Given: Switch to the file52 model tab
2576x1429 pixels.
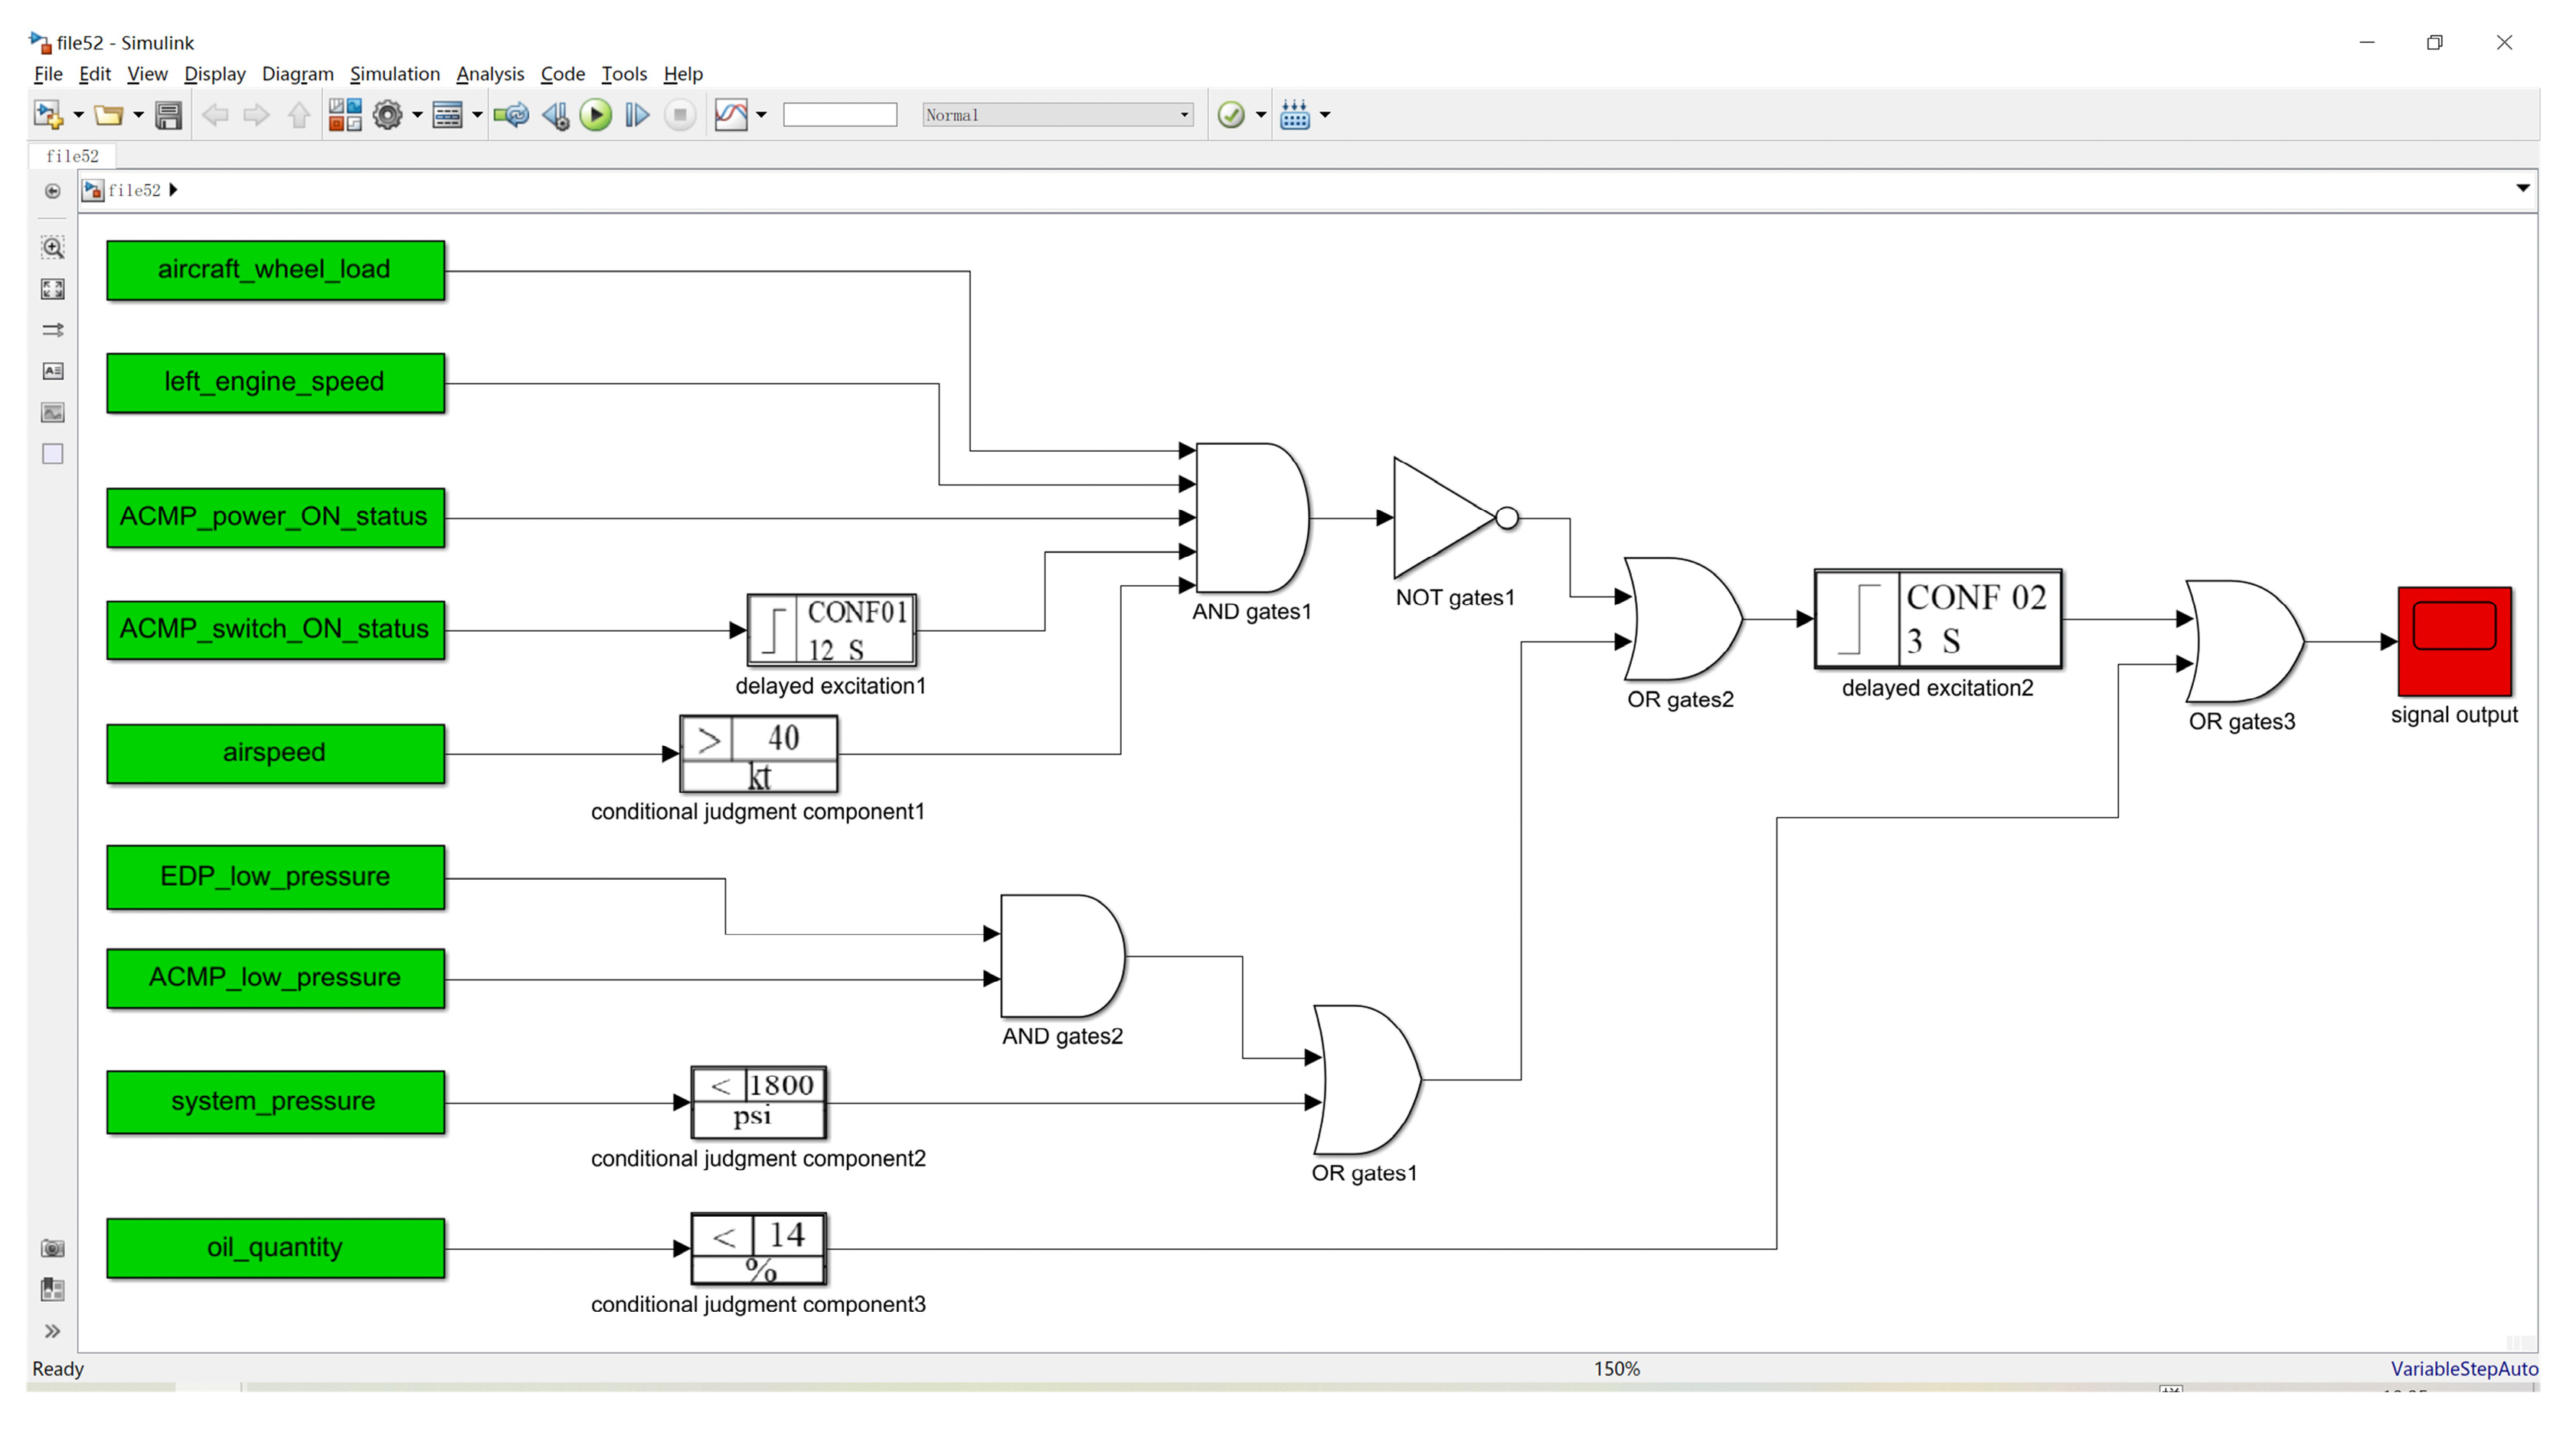Looking at the screenshot, I should click(72, 156).
